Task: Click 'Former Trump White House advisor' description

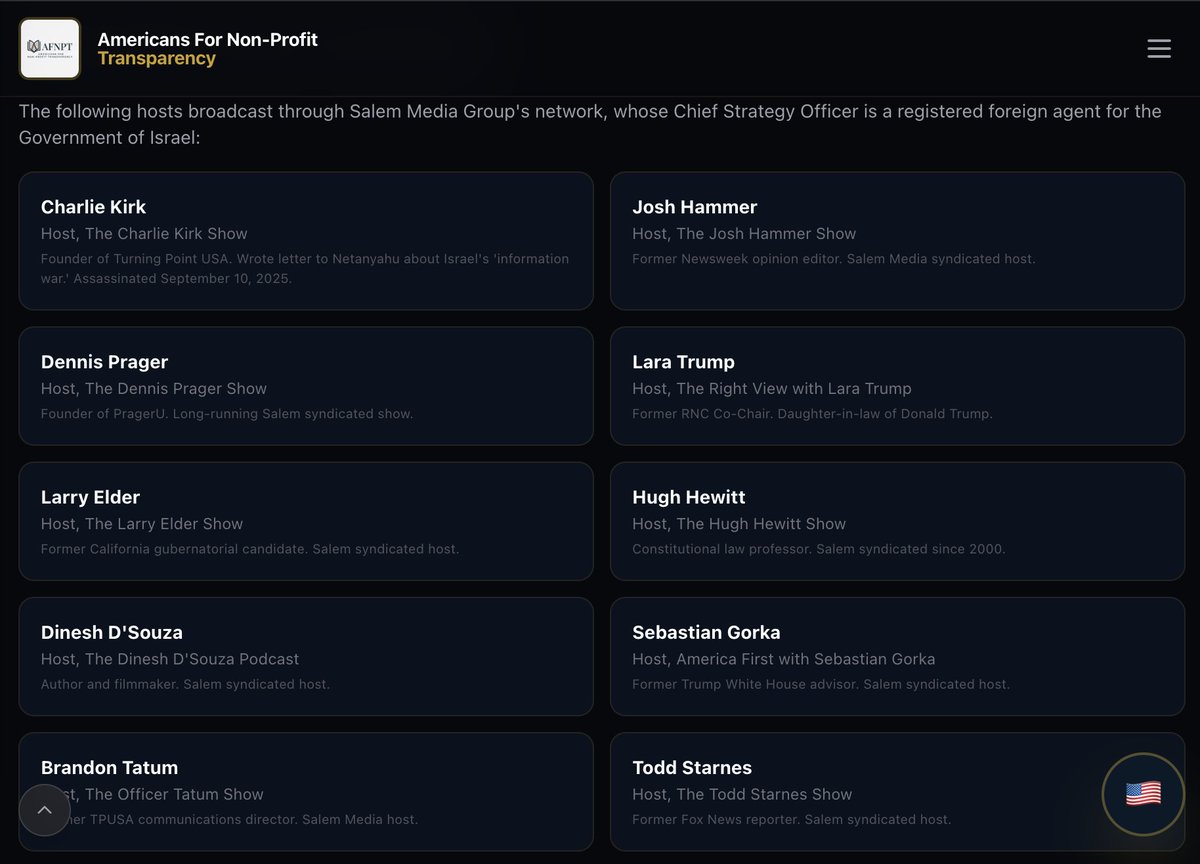Action: click(x=821, y=684)
